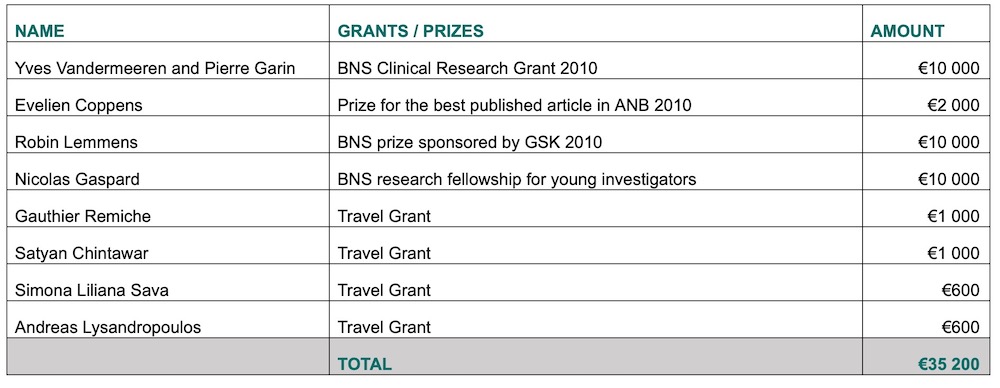Click the BNS Clinical Research Grant 2010 cell
Image resolution: width=1000 pixels, height=388 pixels.
[x=596, y=61]
